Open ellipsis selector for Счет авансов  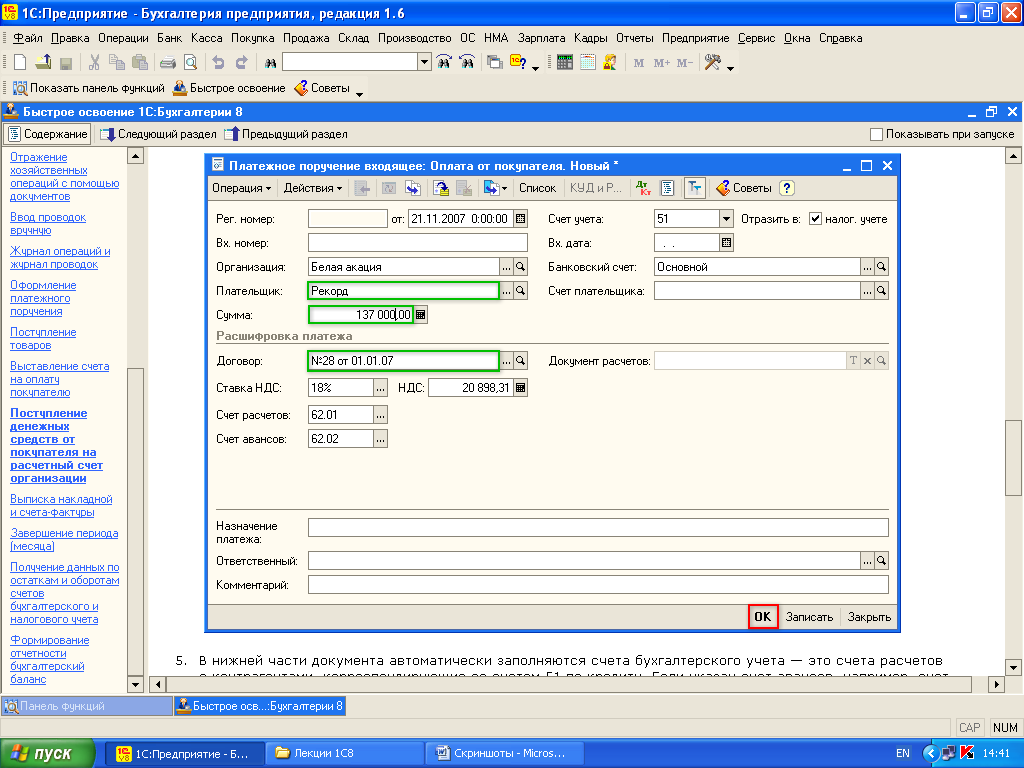[380, 439]
